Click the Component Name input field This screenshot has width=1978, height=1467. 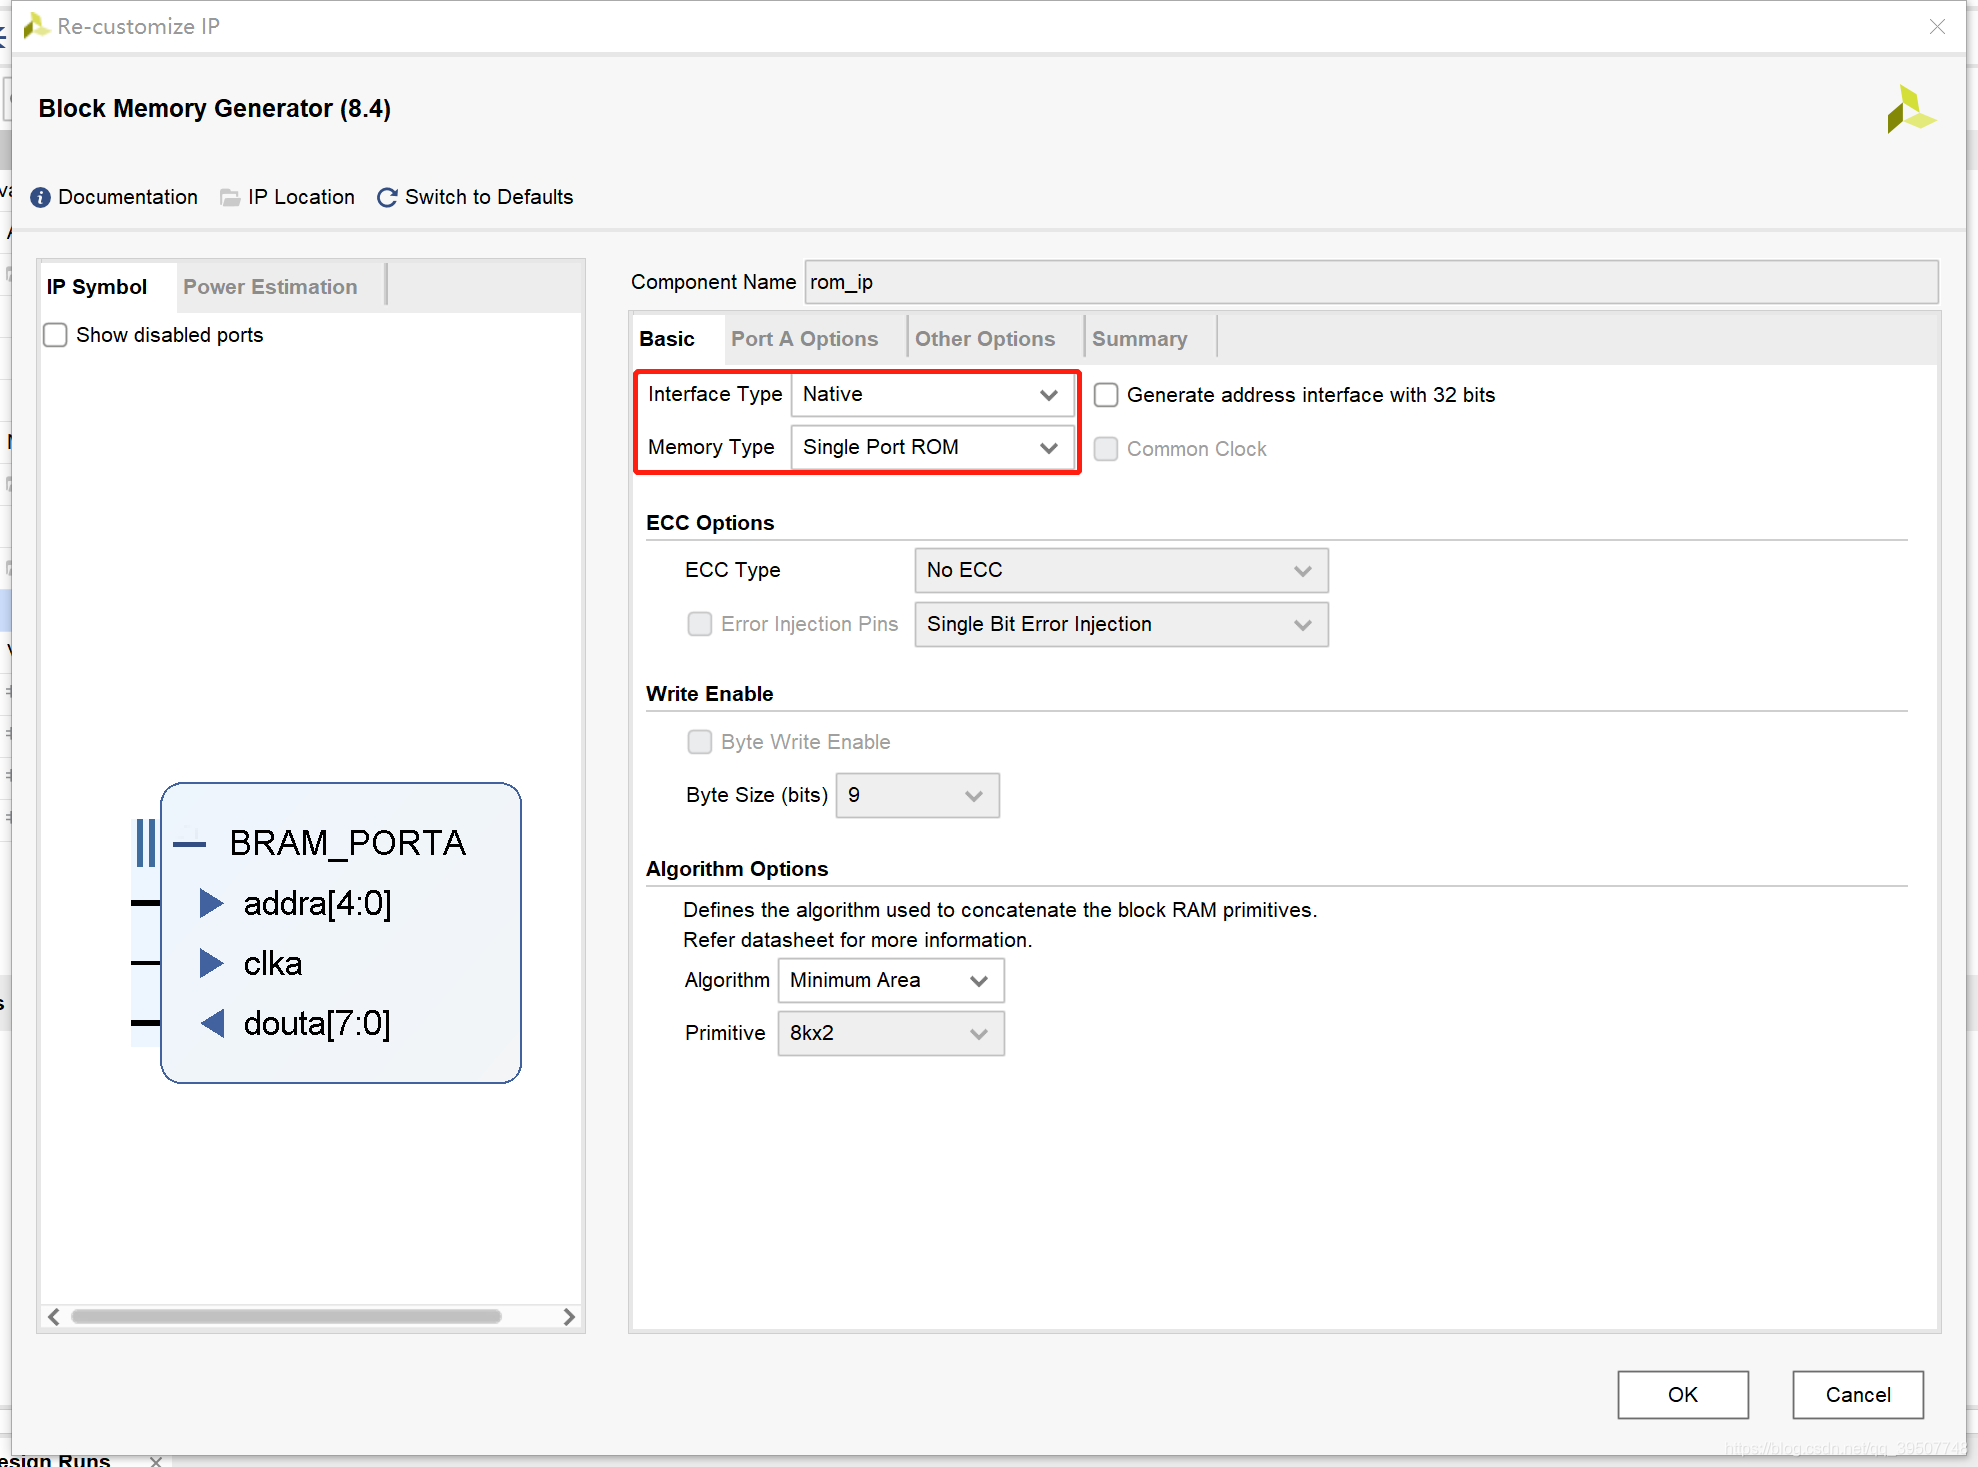tap(1370, 283)
